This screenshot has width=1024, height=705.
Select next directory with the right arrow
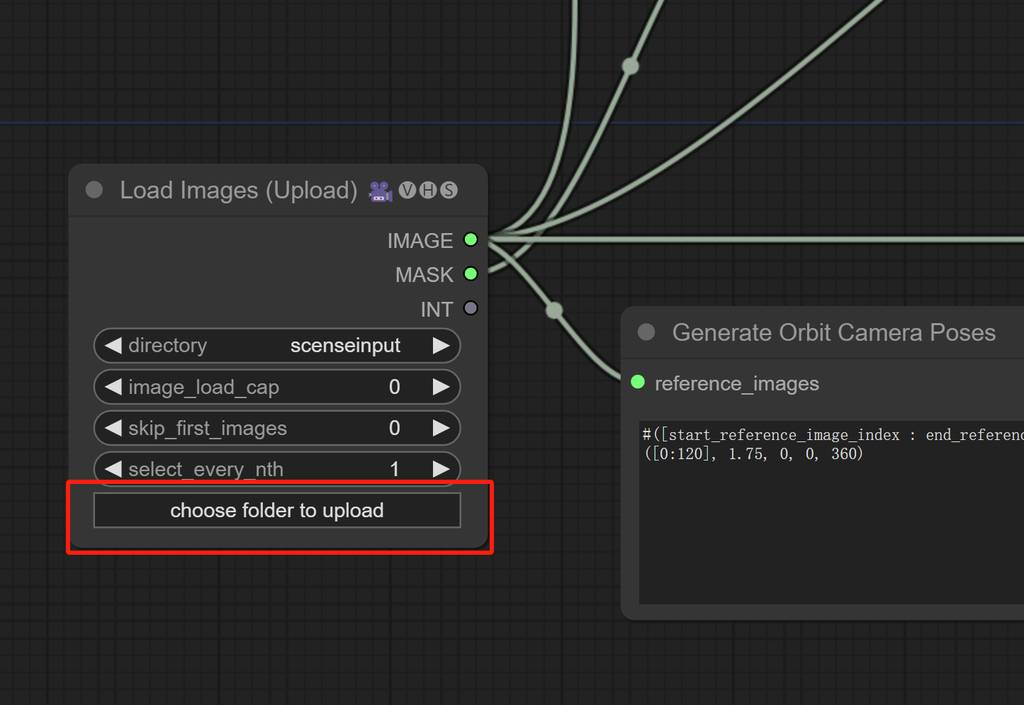point(440,346)
